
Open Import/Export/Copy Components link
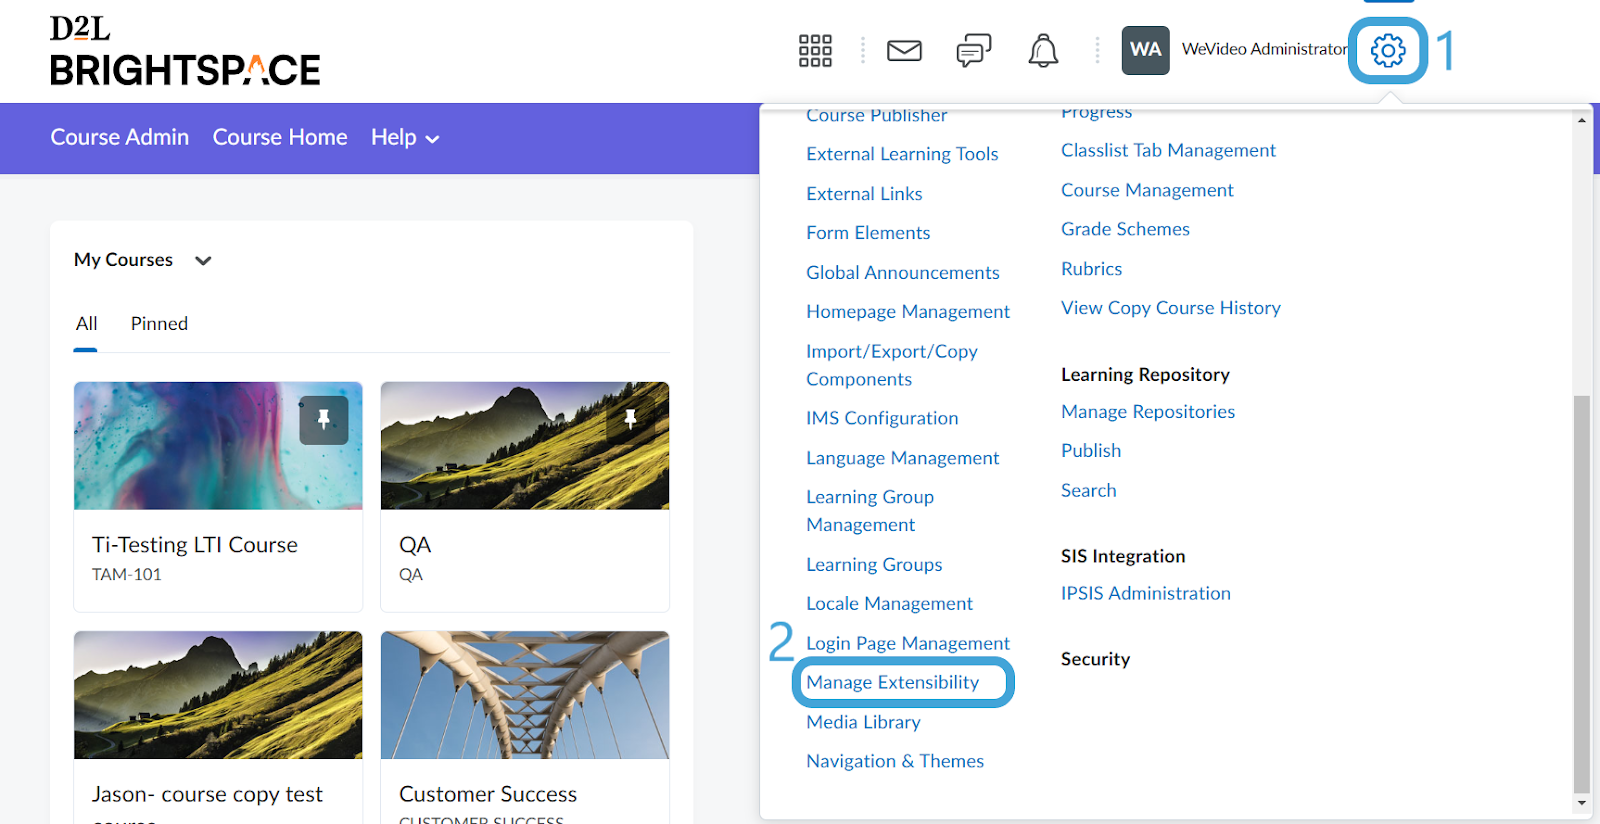892,365
